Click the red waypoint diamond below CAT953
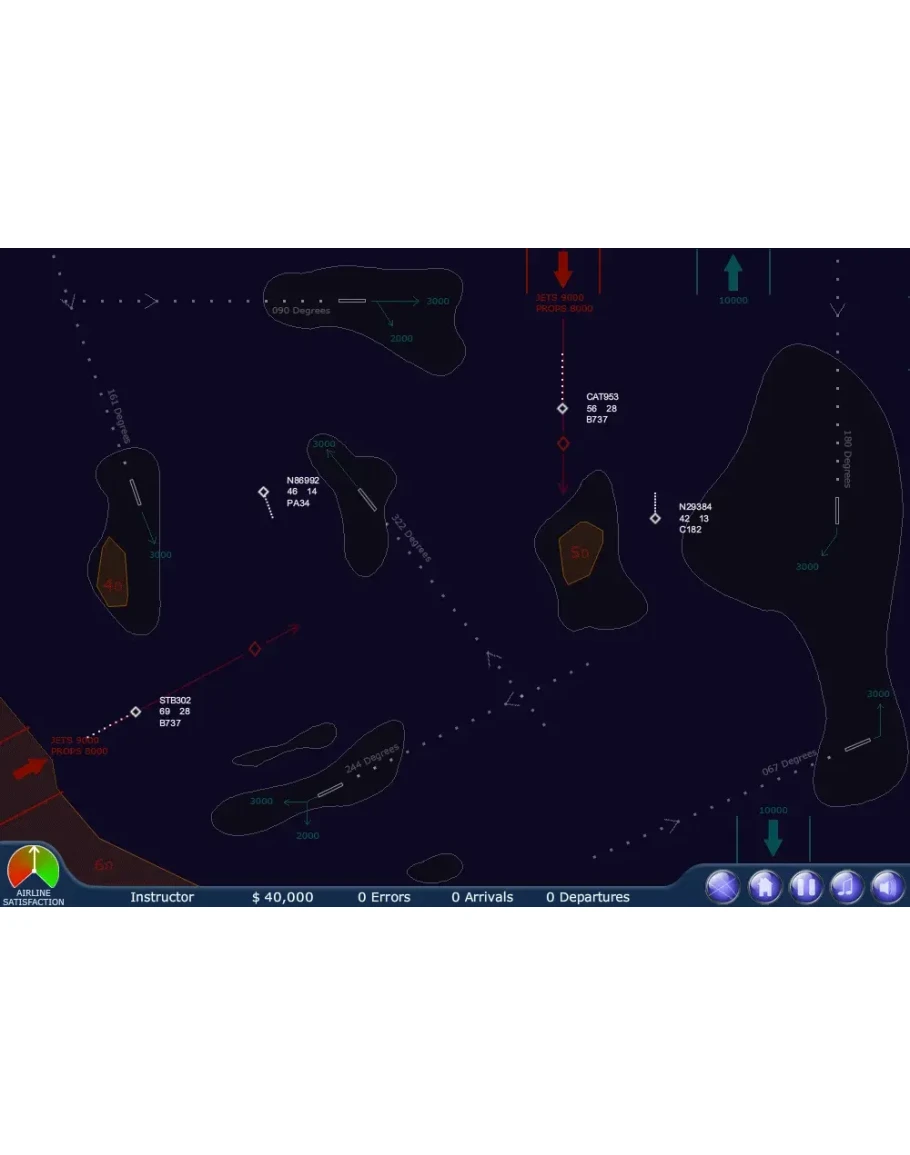Viewport: 910px width, 1155px height. coord(563,443)
